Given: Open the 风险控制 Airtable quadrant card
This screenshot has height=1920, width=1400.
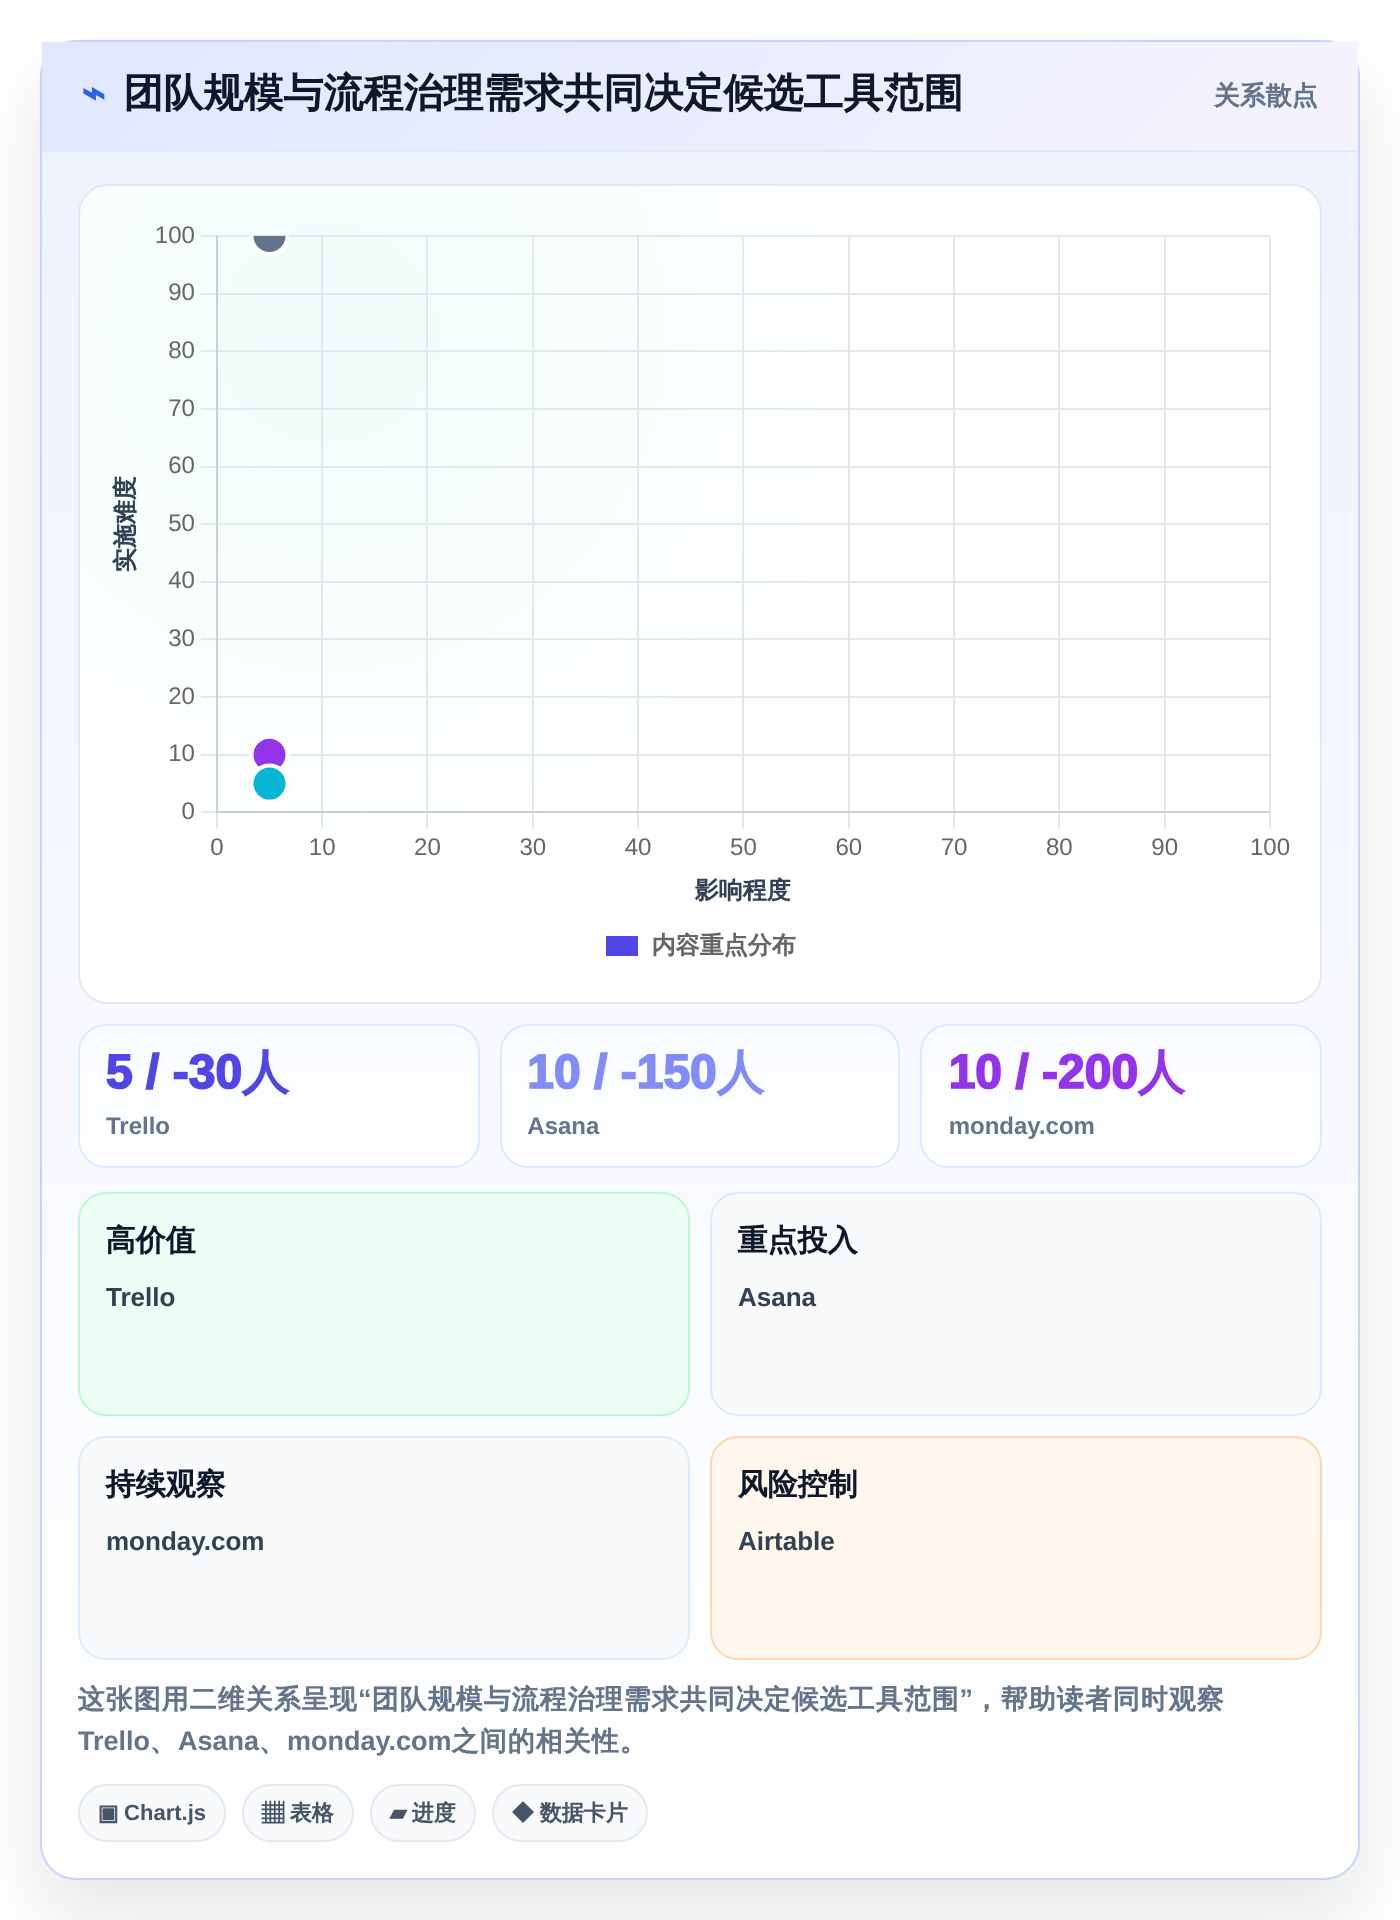Looking at the screenshot, I should tap(1016, 1548).
